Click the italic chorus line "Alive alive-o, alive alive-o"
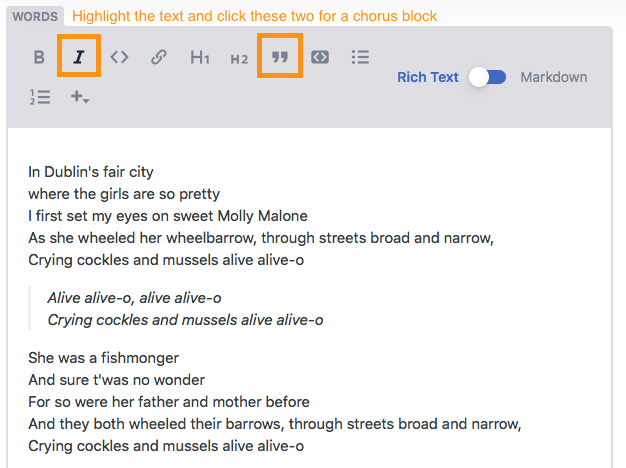 (x=134, y=298)
